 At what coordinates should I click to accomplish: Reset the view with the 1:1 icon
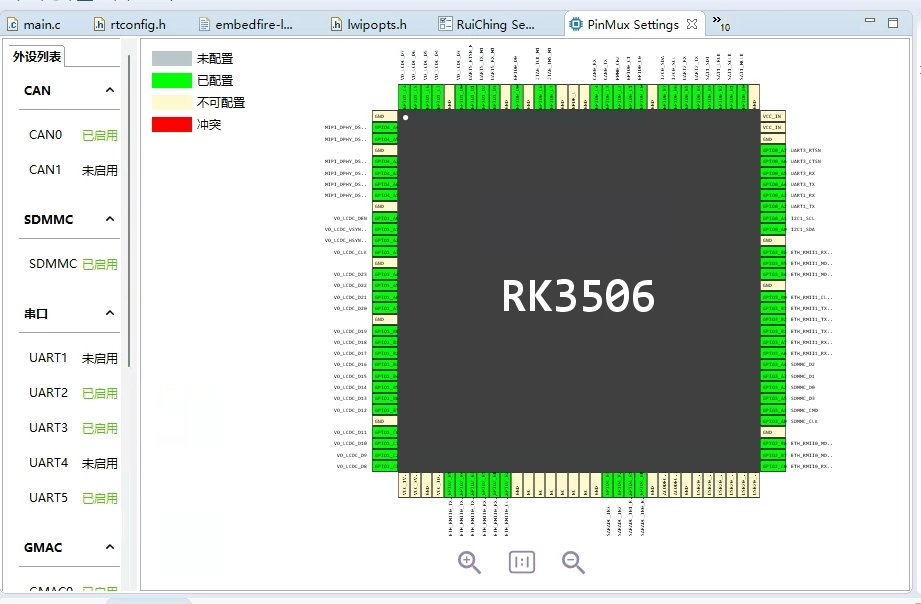tap(522, 562)
